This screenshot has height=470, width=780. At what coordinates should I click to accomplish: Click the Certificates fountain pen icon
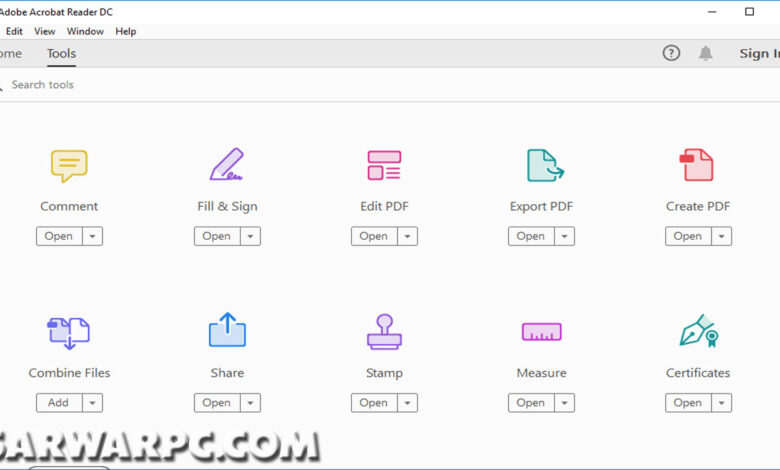(x=699, y=331)
